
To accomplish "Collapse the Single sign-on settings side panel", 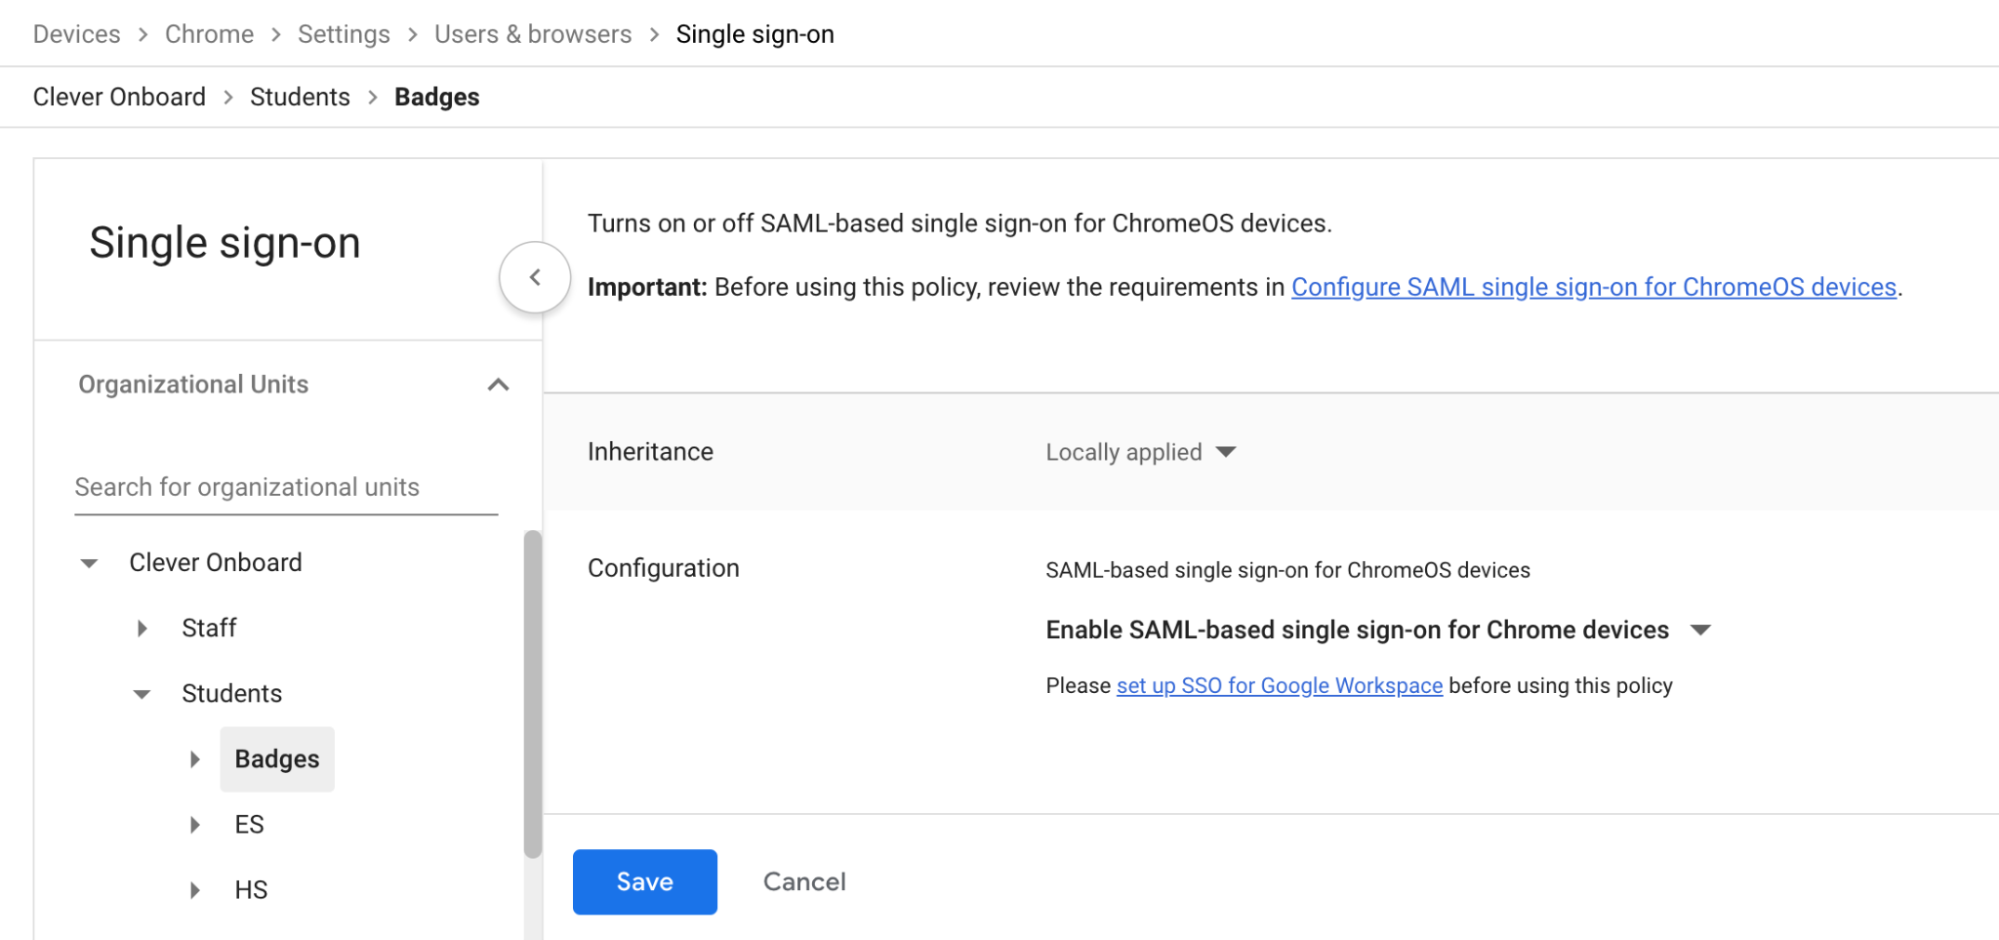I will (x=535, y=277).
